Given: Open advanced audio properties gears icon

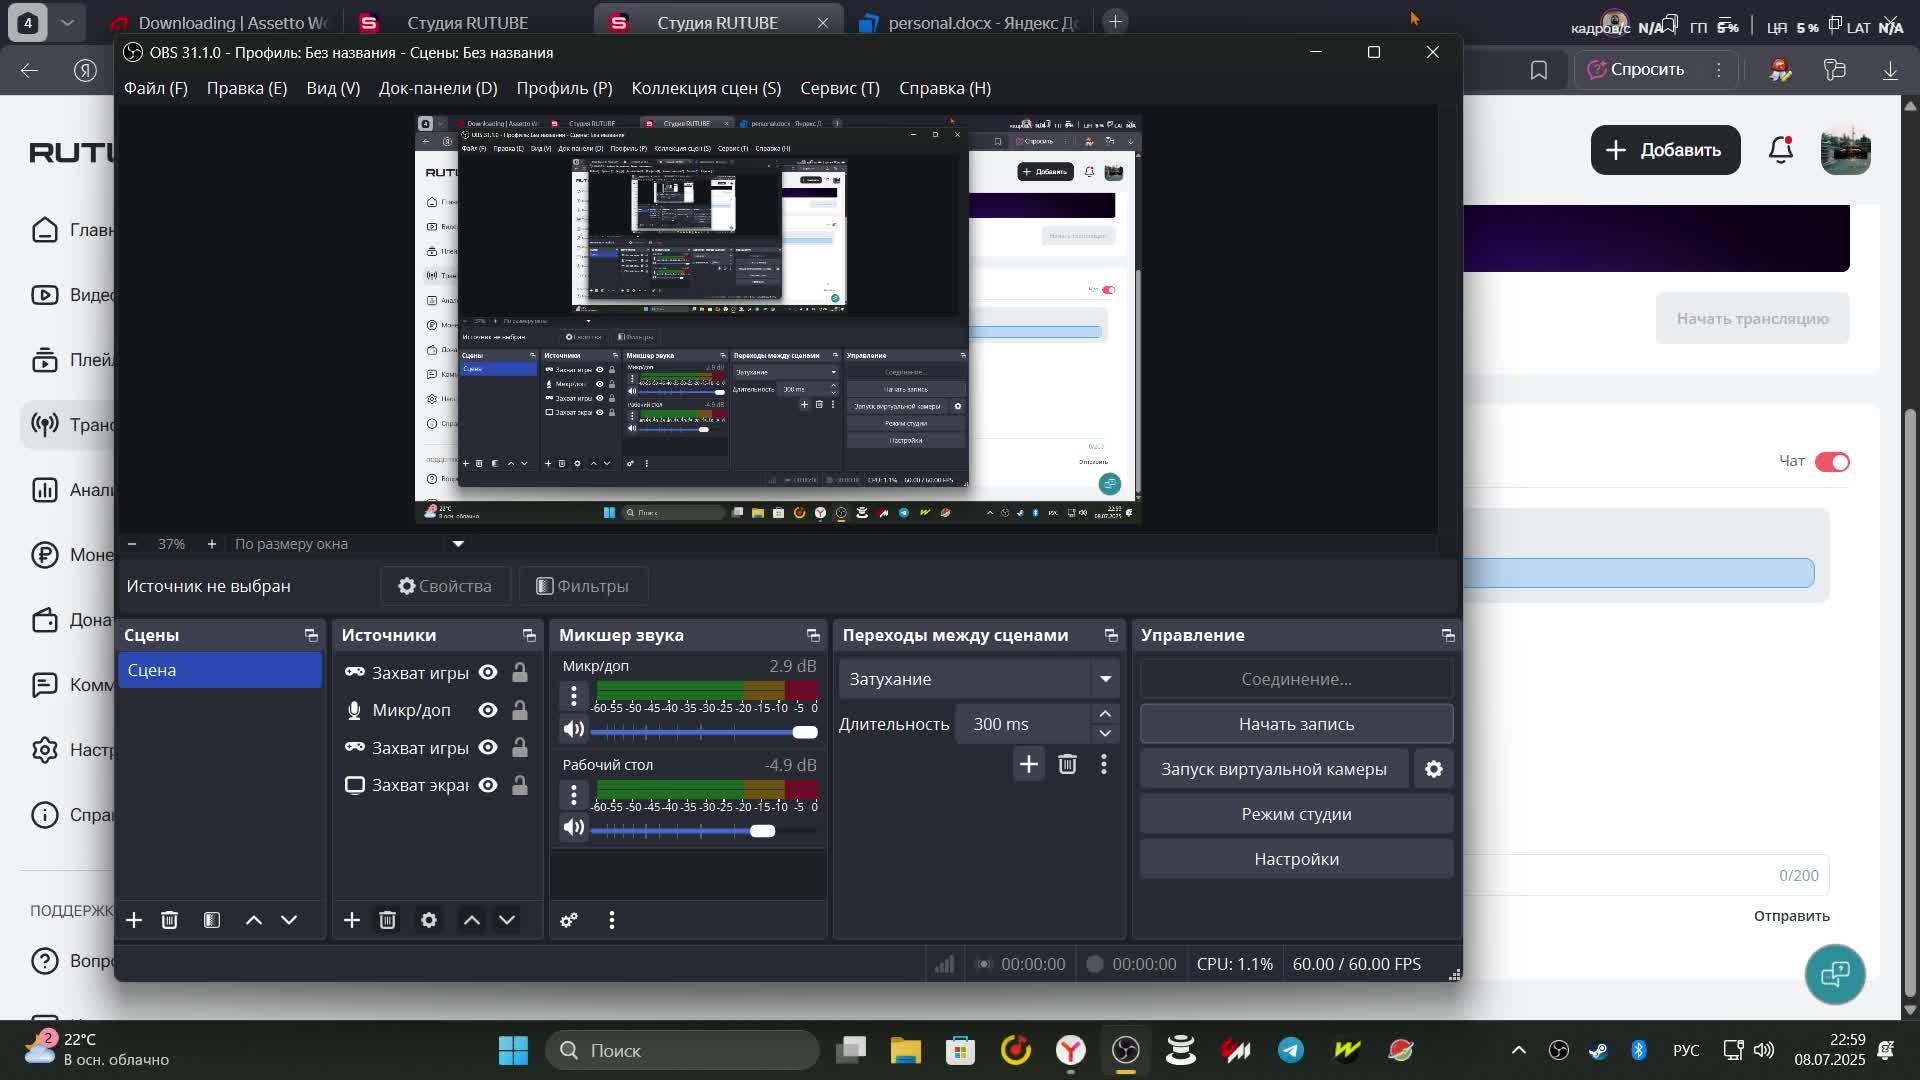Looking at the screenshot, I should [569, 920].
